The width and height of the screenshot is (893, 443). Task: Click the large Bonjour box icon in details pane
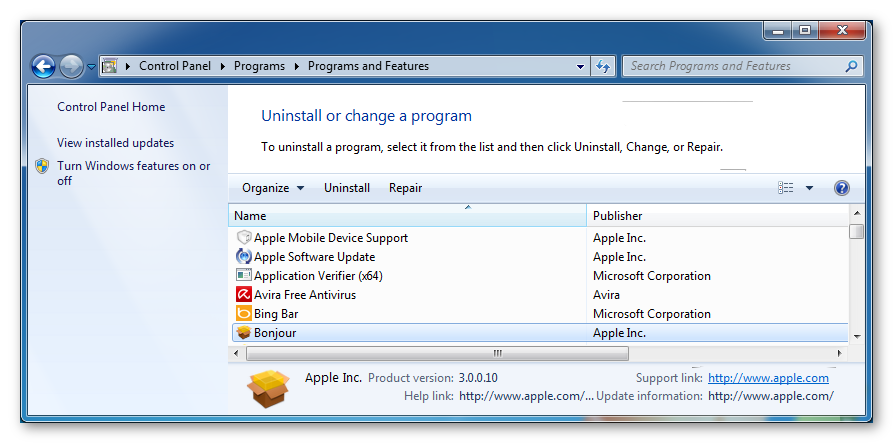coord(268,389)
